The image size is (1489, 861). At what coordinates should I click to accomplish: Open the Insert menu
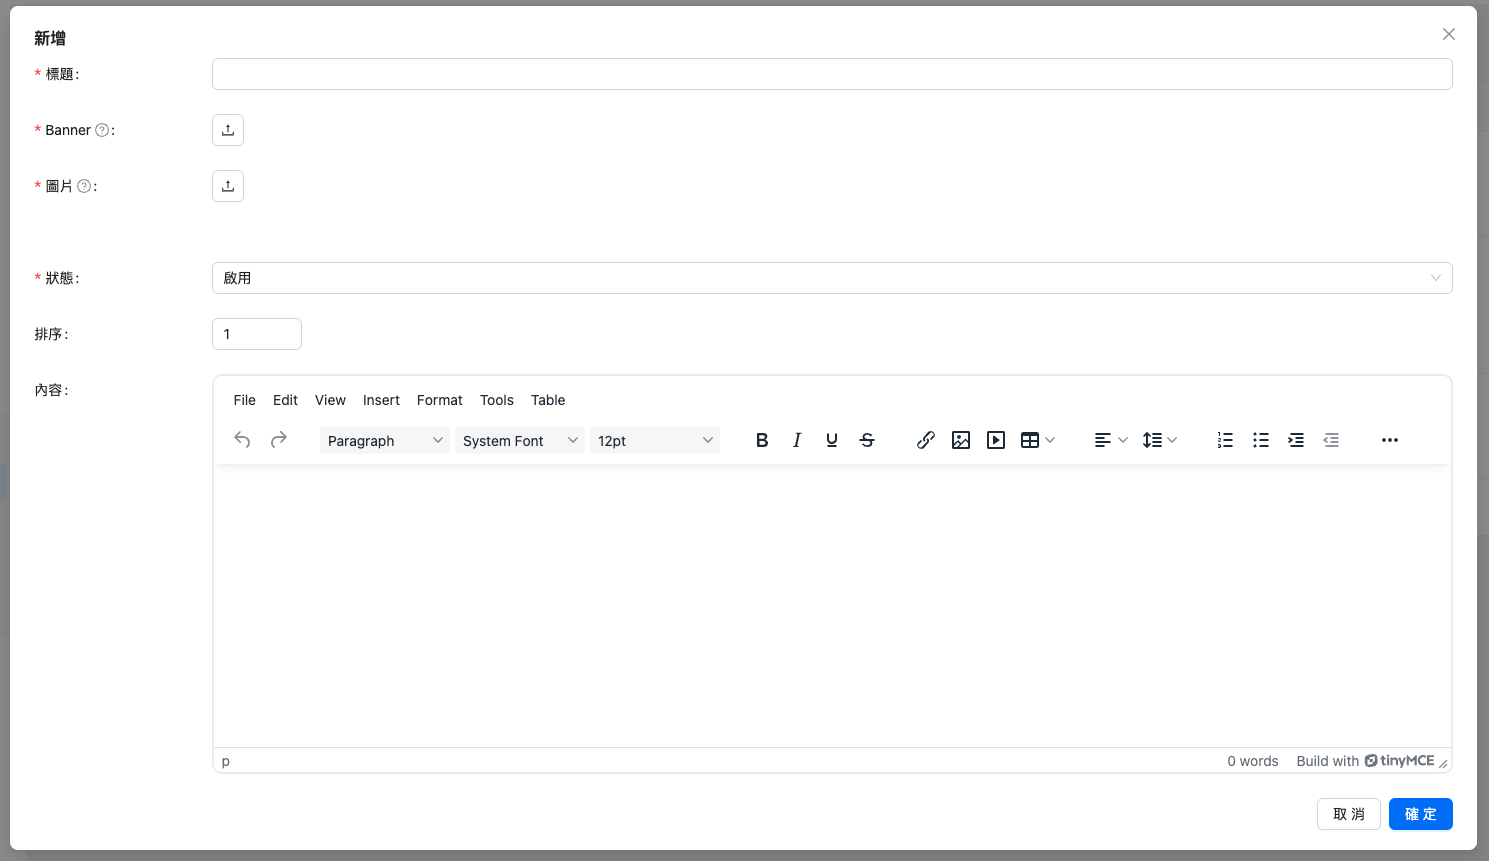click(x=381, y=400)
